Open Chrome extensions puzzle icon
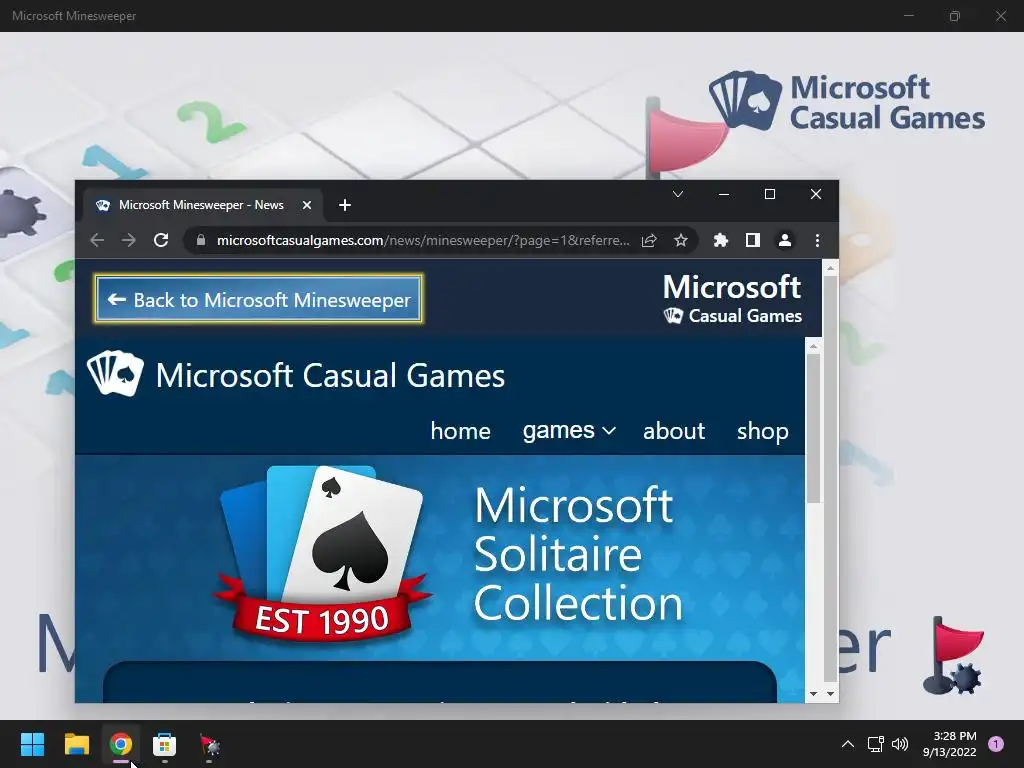 [x=720, y=240]
